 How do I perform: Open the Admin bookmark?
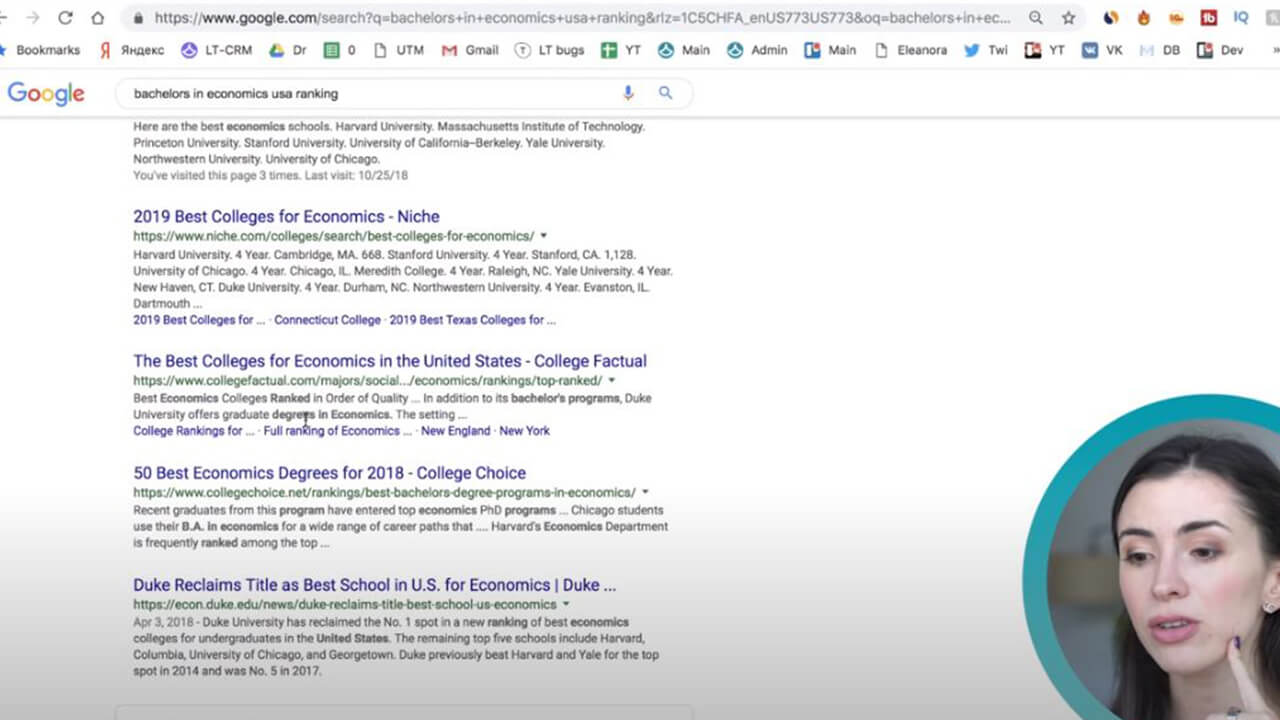coord(757,50)
